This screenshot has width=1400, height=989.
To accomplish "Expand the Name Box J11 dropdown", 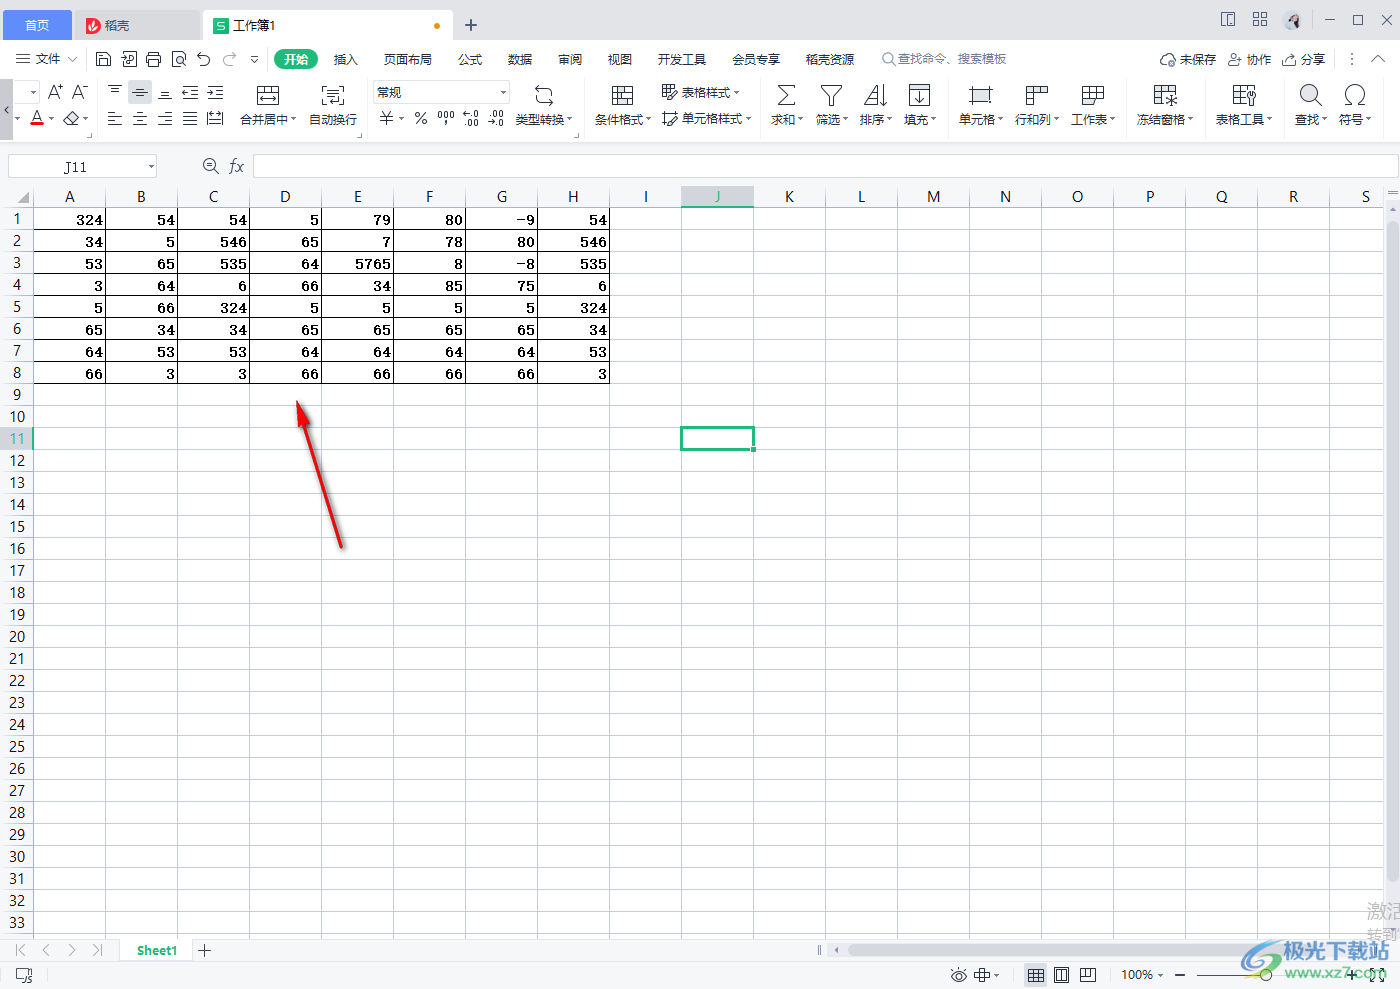I will click(x=151, y=167).
